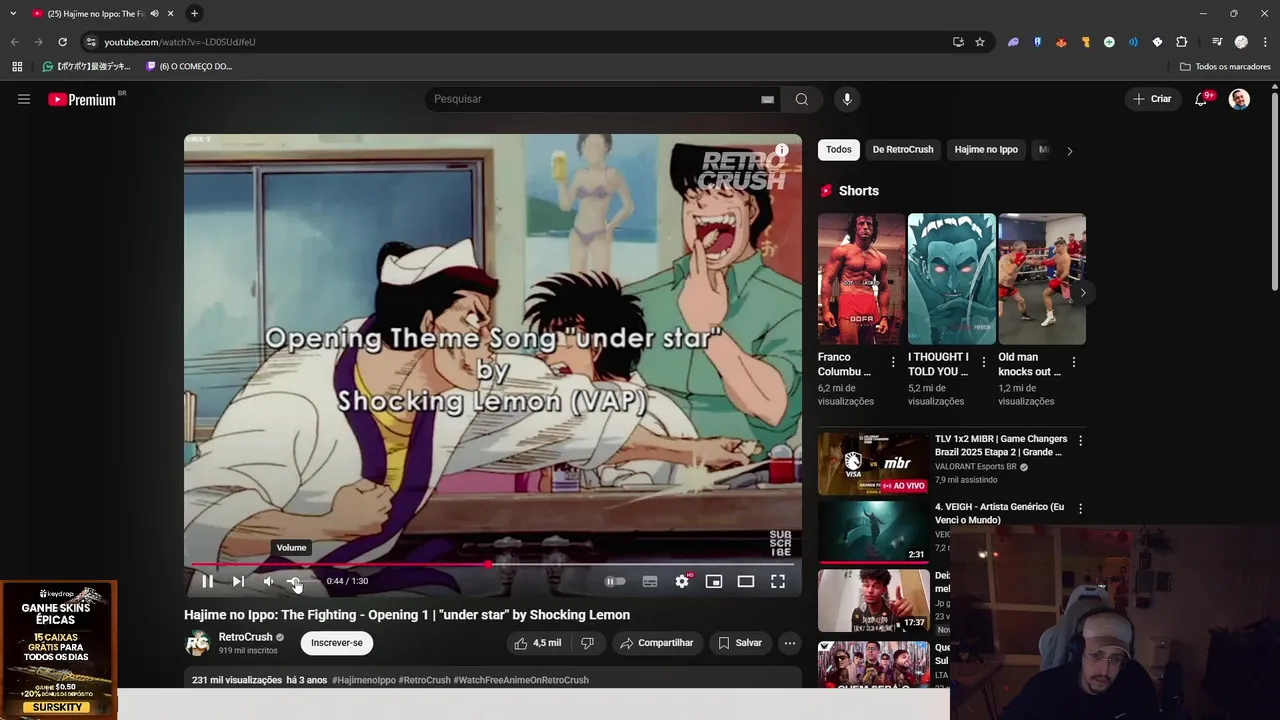Toggle the autoplay switch in the player

point(615,581)
